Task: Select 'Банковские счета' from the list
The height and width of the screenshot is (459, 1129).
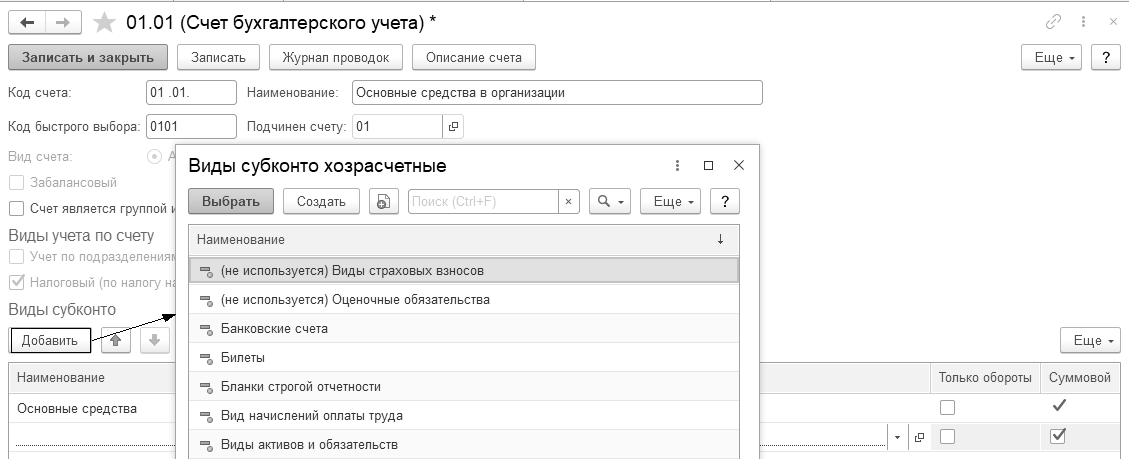Action: click(x=274, y=329)
